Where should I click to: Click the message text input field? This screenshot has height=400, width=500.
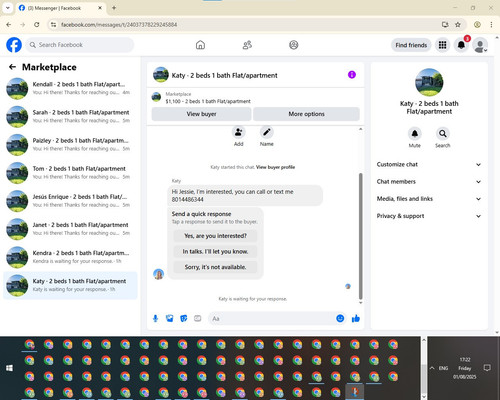coord(272,318)
